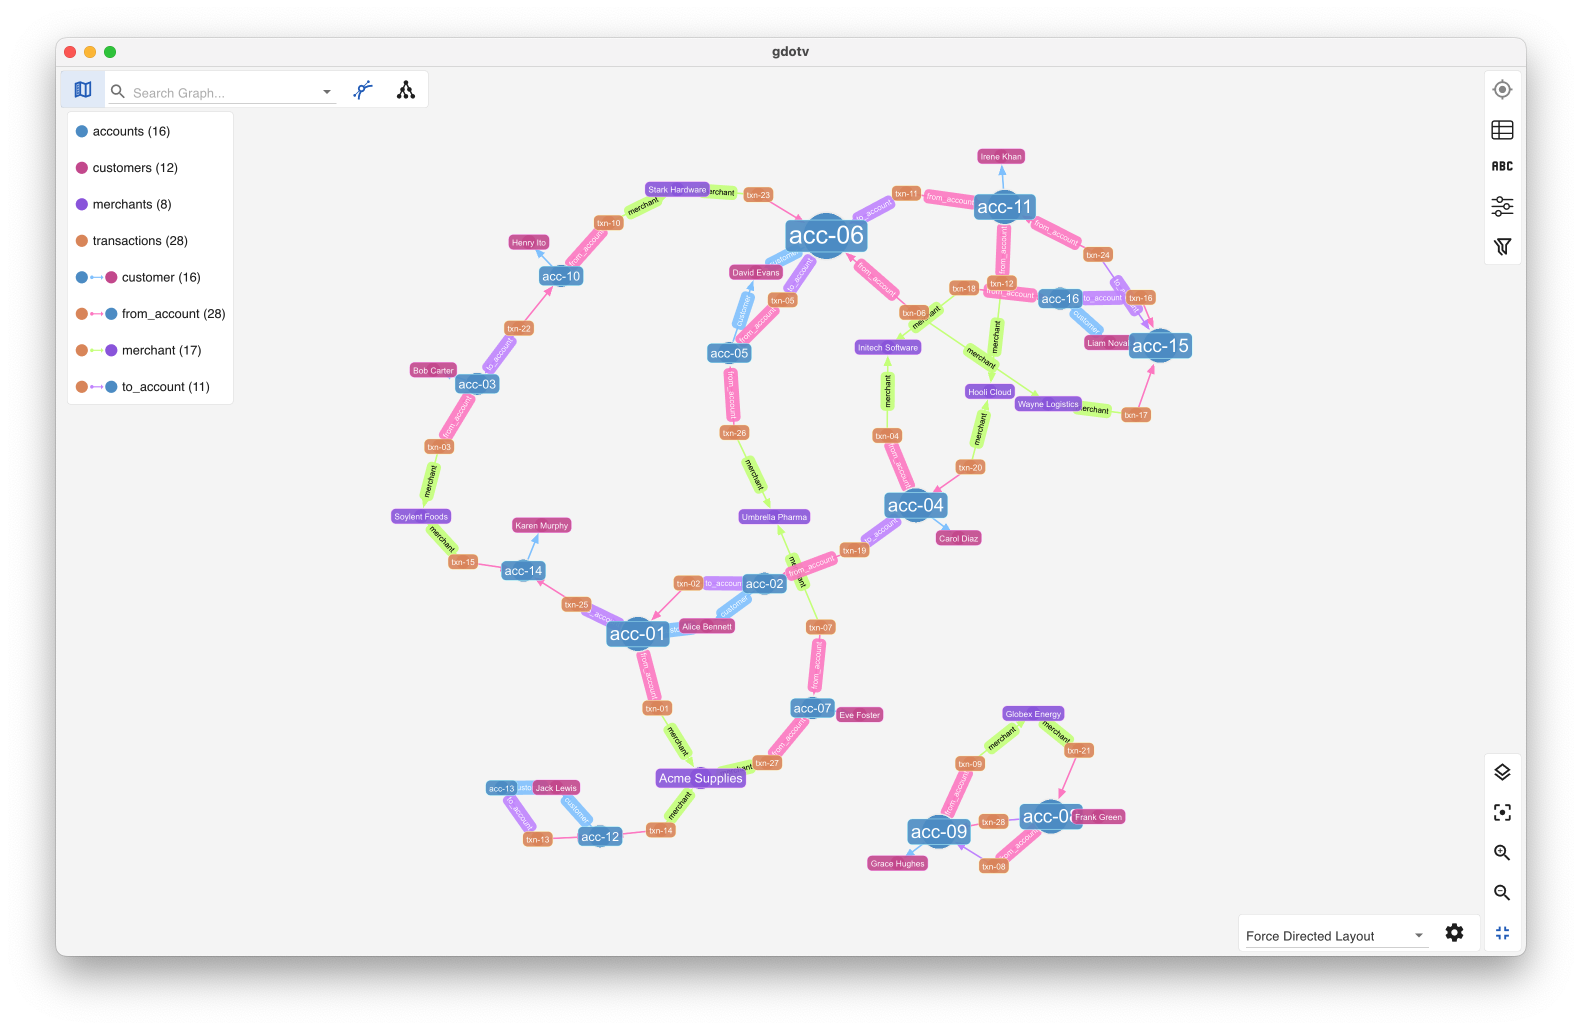Viewport: 1582px width, 1030px height.
Task: Select the txn-23 transaction node
Action: [x=758, y=195]
